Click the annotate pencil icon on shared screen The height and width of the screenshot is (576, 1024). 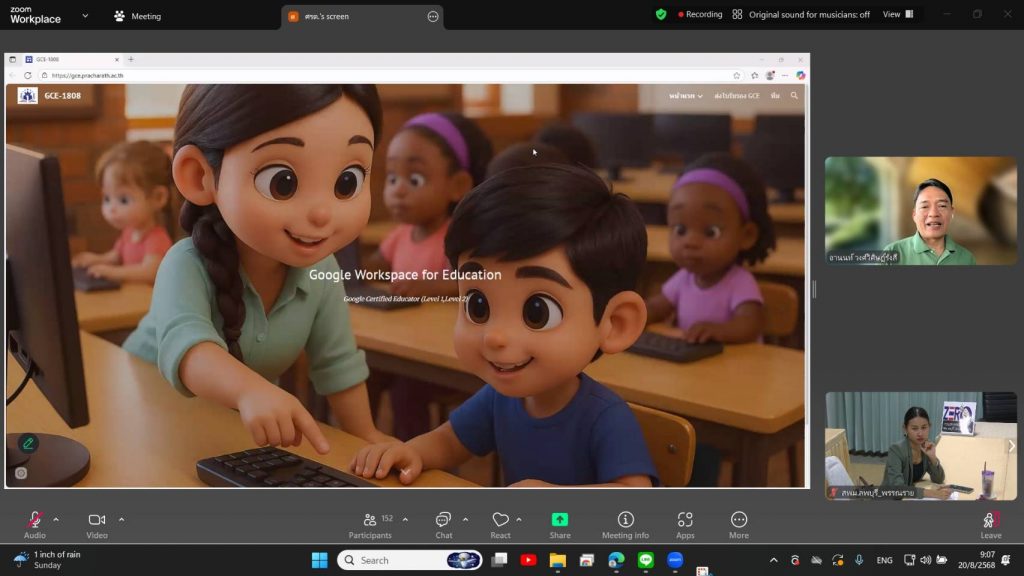click(x=28, y=443)
